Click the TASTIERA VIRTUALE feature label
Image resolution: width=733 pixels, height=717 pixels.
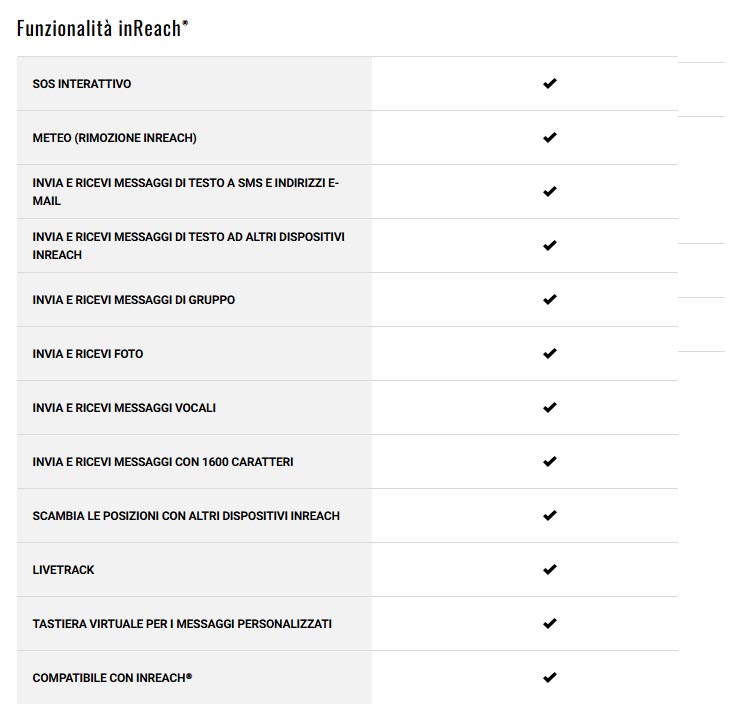(182, 624)
